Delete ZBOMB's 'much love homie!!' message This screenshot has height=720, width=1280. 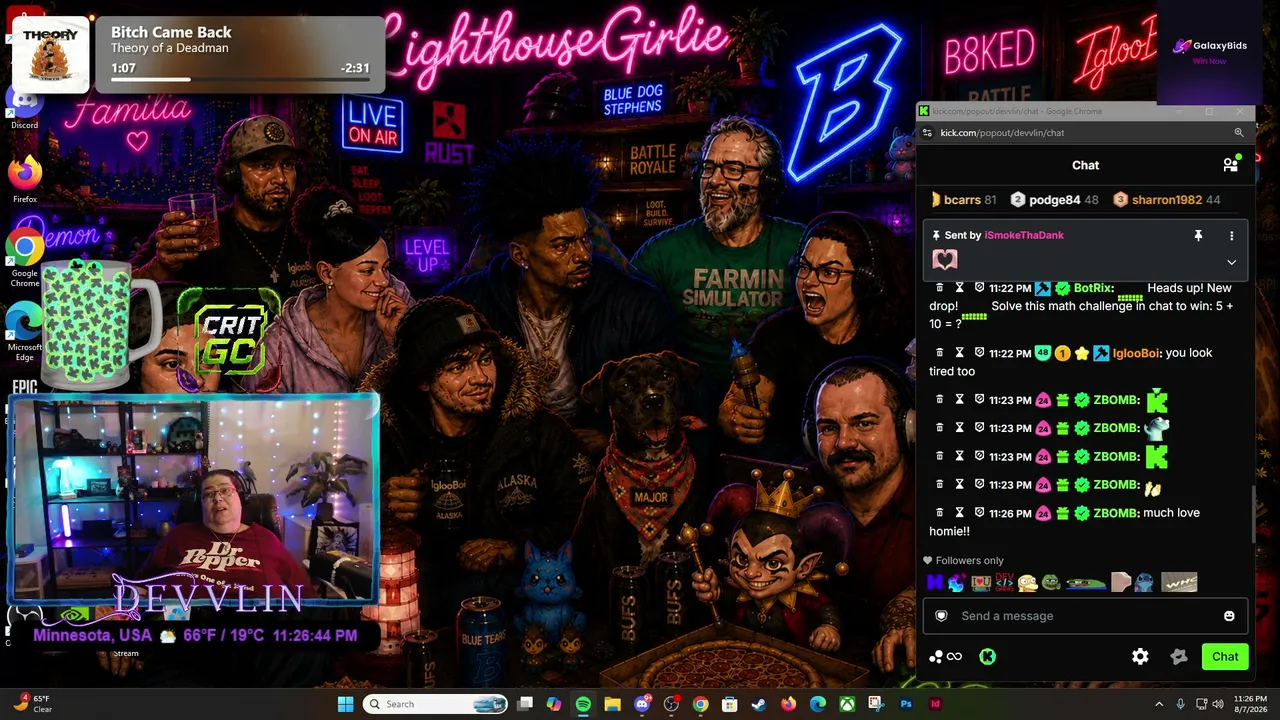coord(939,513)
